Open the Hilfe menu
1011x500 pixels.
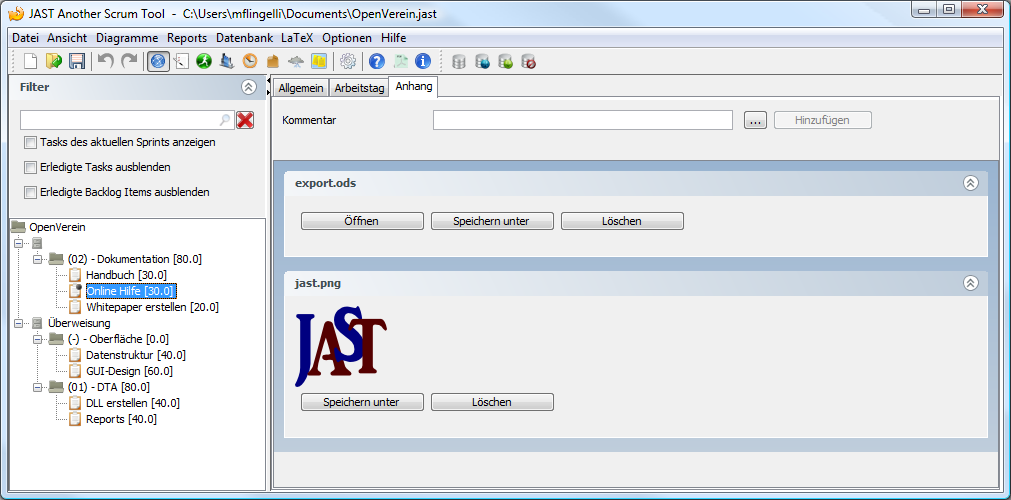(x=393, y=37)
